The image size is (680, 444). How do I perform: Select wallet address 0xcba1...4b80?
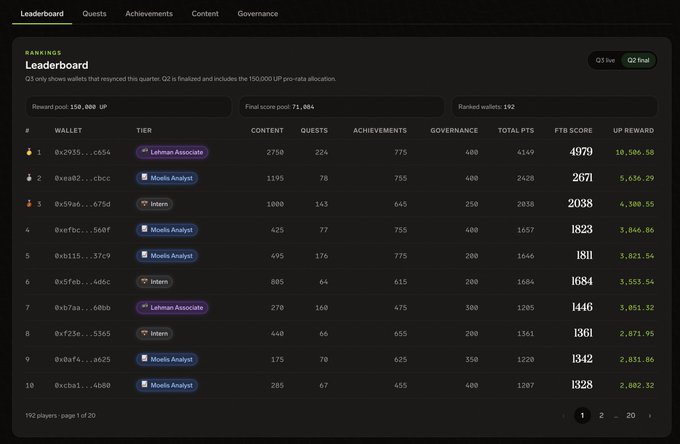(82, 385)
